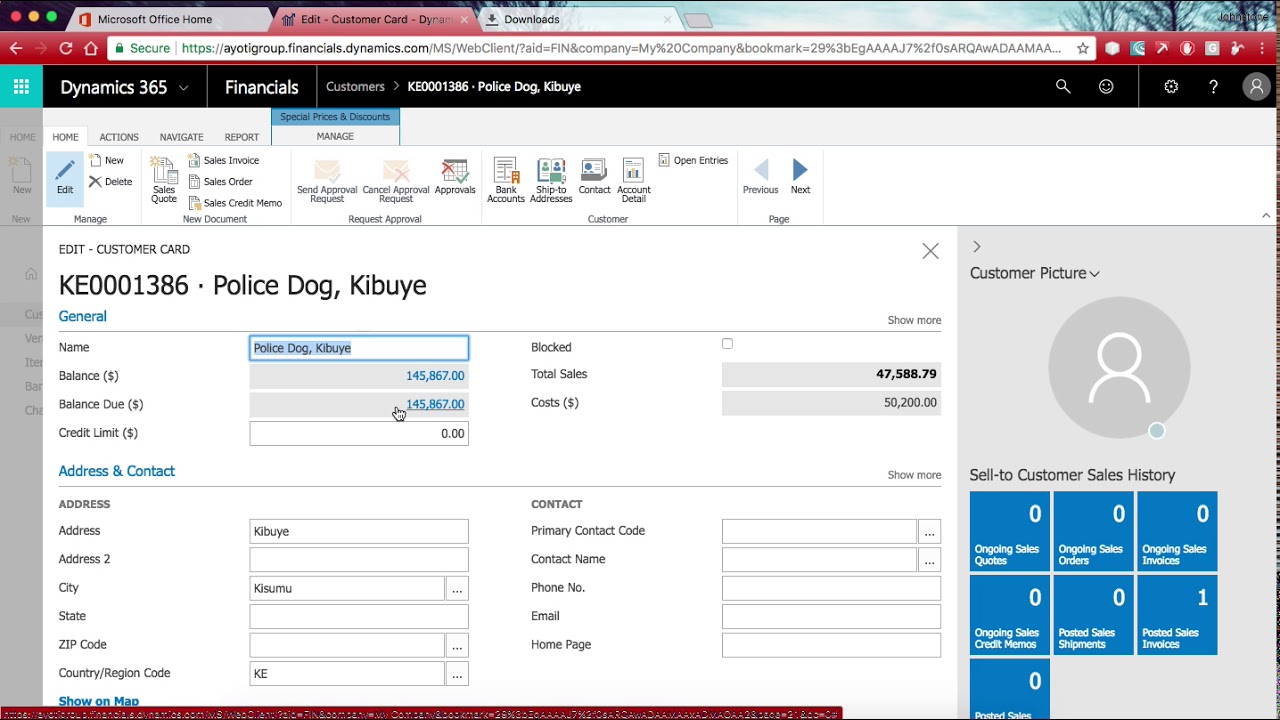
Task: Create a Sales Order document
Action: [220, 182]
